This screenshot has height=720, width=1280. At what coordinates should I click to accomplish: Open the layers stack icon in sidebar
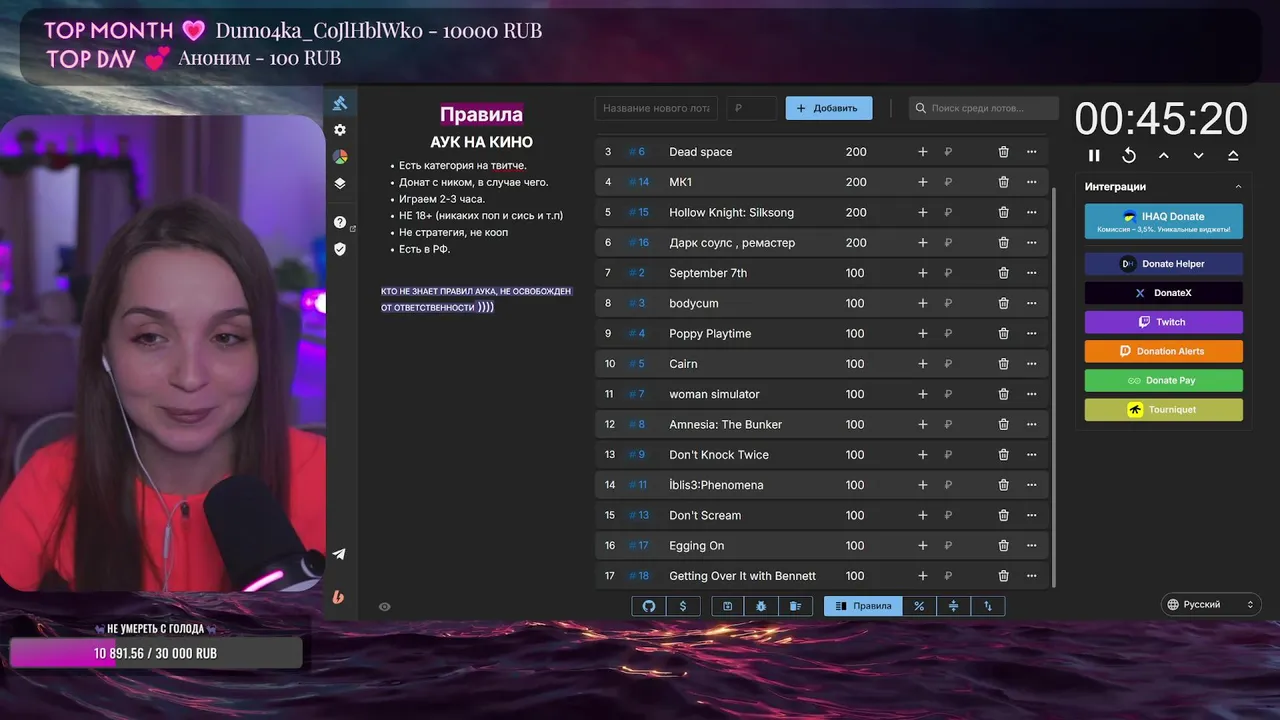pyautogui.click(x=340, y=183)
